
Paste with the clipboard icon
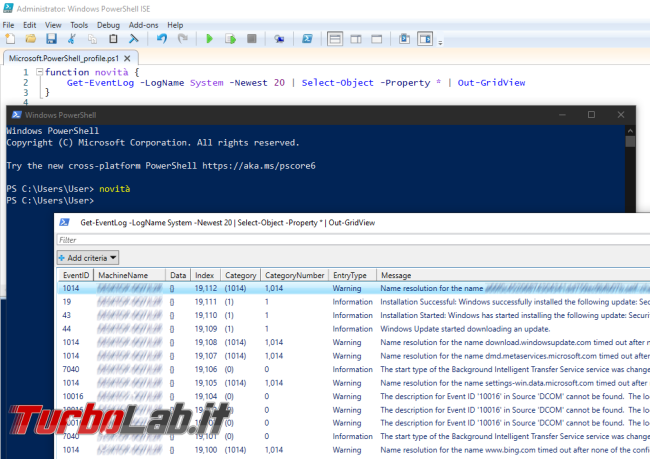click(x=113, y=39)
